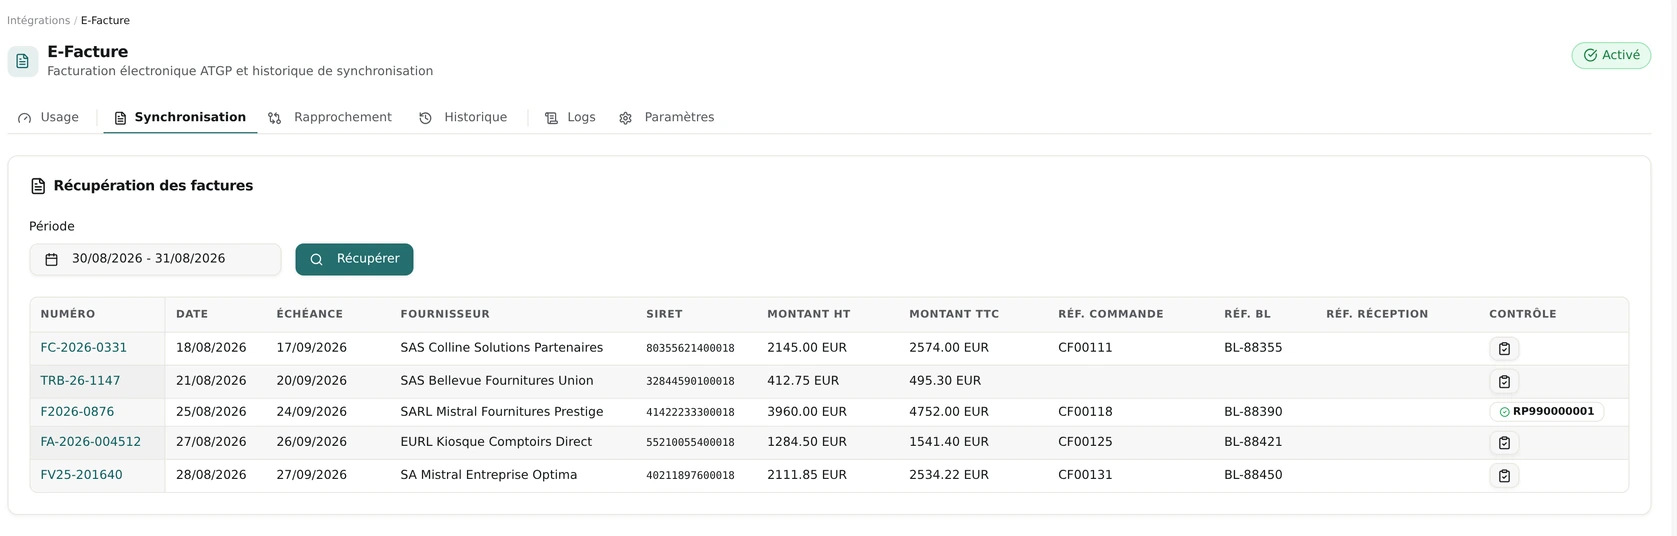
Task: Click SIRET 55210055400018
Action: 690,443
